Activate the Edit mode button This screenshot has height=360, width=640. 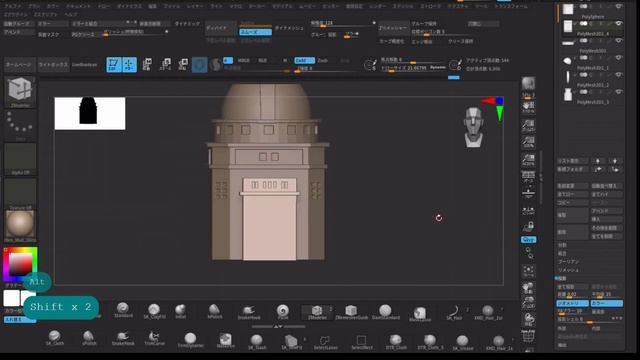click(x=114, y=64)
